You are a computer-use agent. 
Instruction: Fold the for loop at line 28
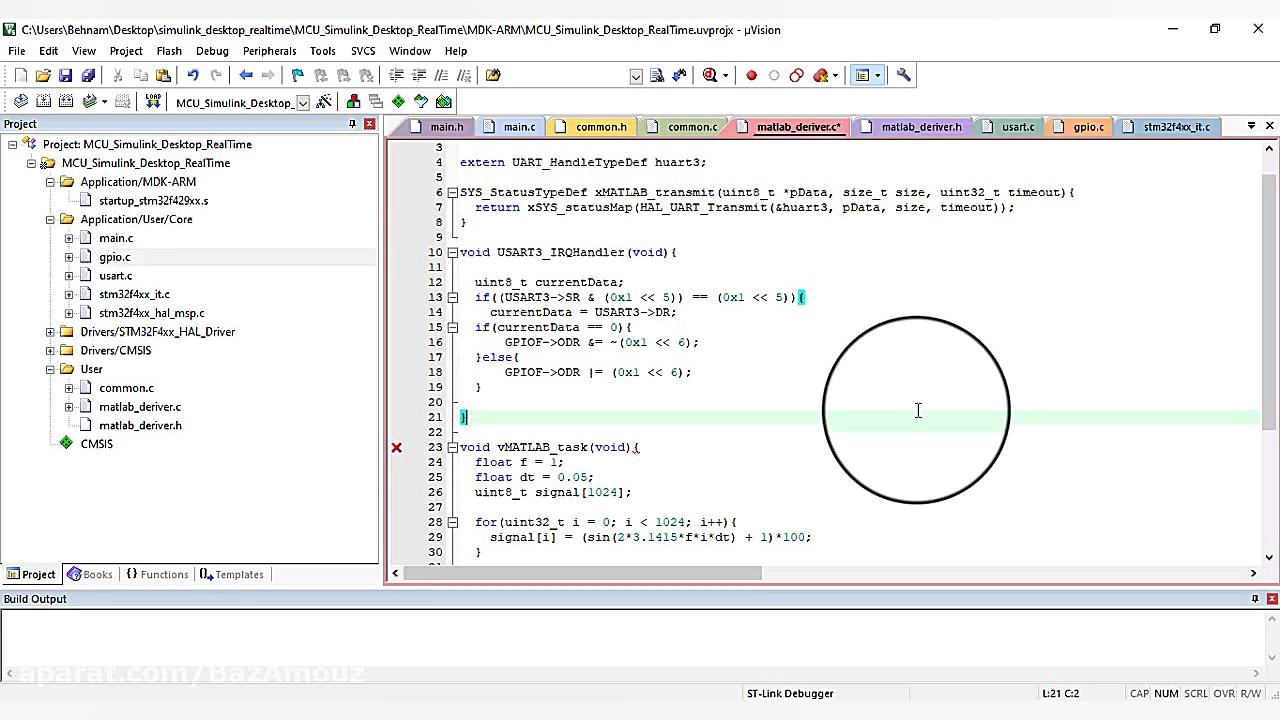pyautogui.click(x=453, y=522)
